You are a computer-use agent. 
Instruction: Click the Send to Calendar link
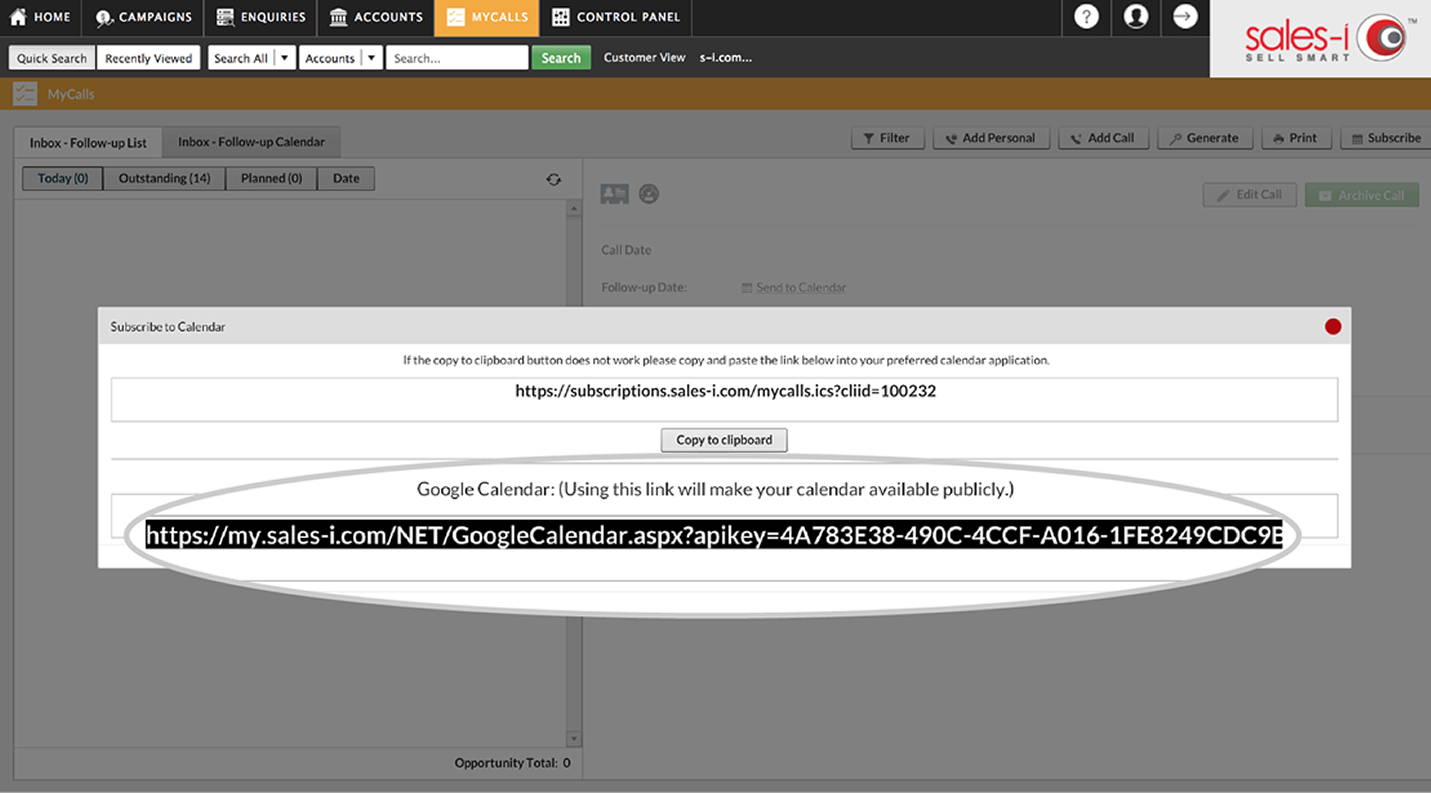(801, 288)
